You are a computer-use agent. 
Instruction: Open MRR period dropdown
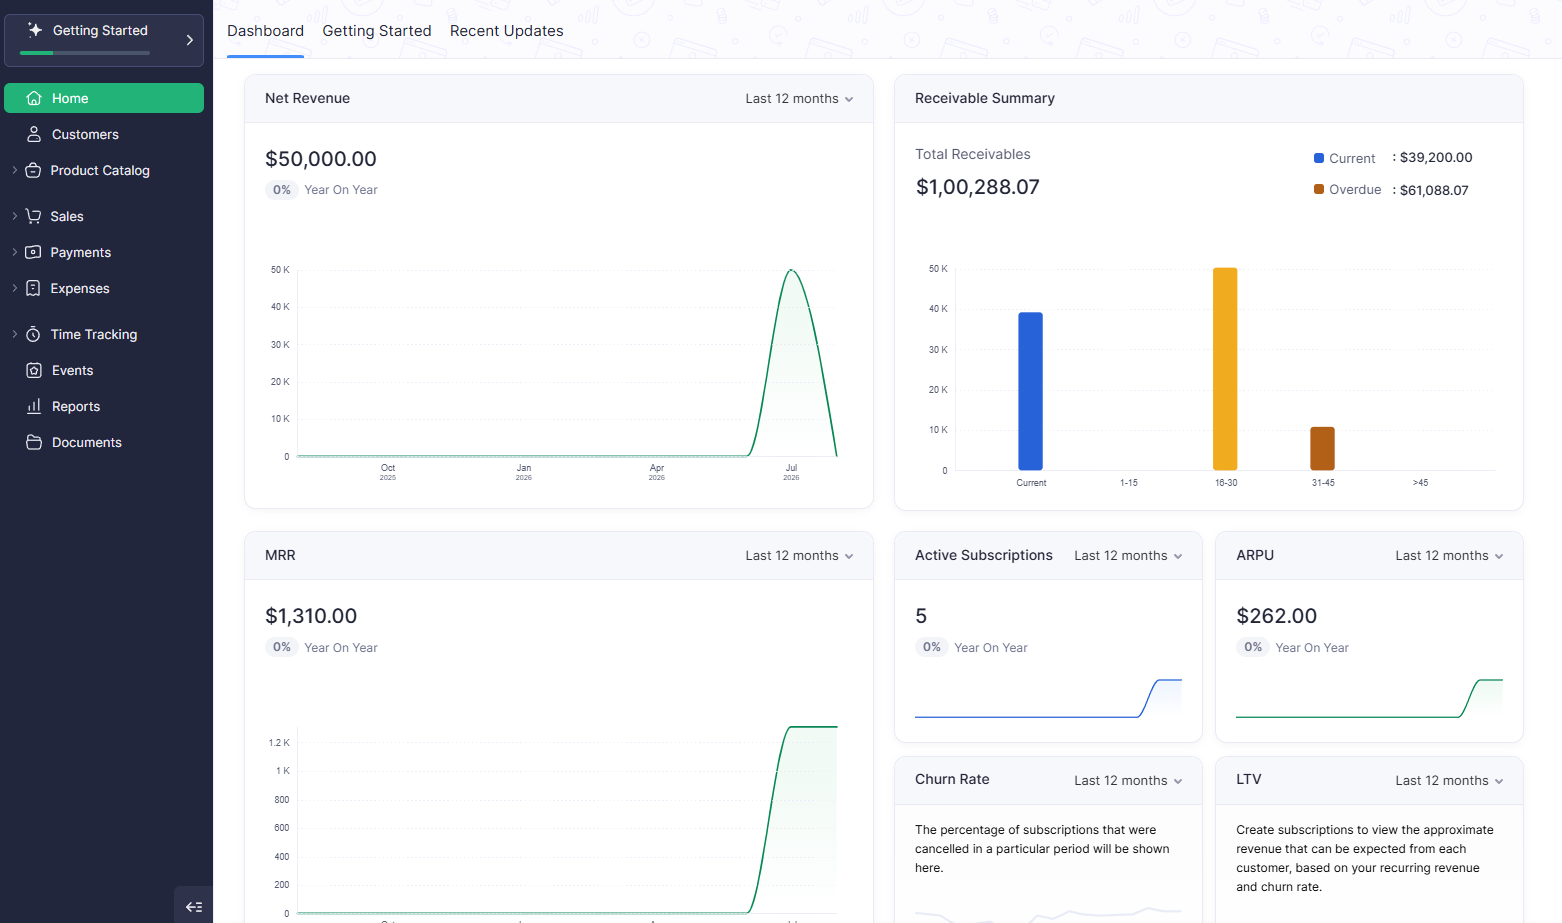(x=799, y=555)
